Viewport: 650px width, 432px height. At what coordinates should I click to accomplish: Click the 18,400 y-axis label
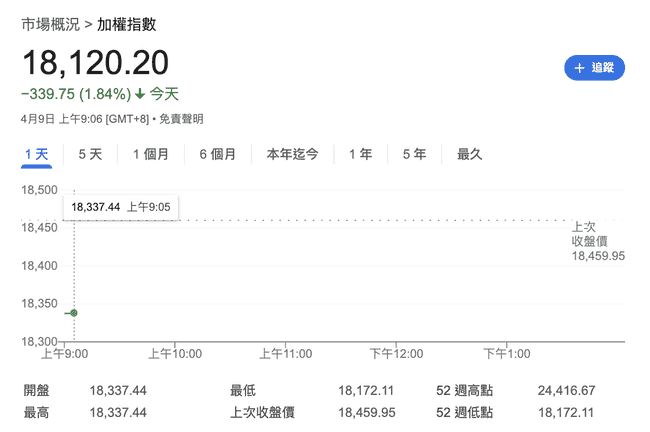(39, 266)
